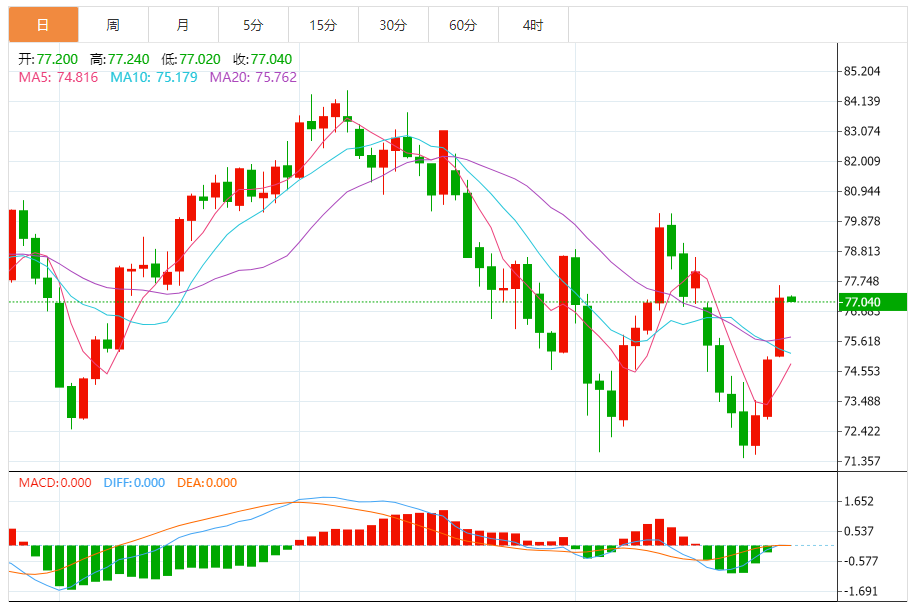Click the MA20: 75.762 indicator label
914x602 pixels.
coord(253,77)
